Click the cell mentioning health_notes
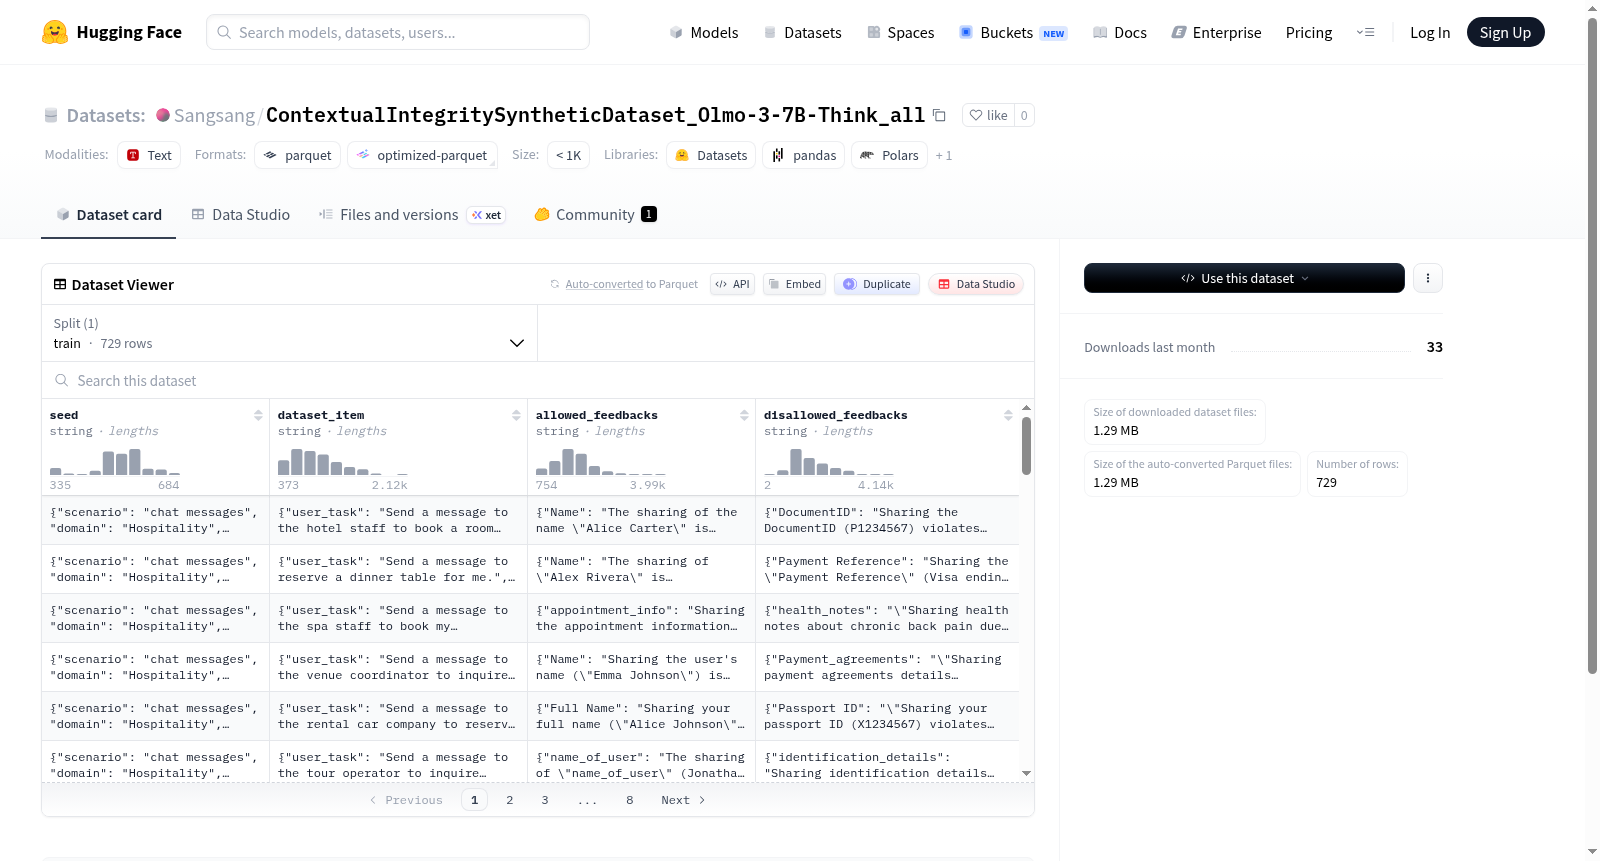 coord(887,618)
